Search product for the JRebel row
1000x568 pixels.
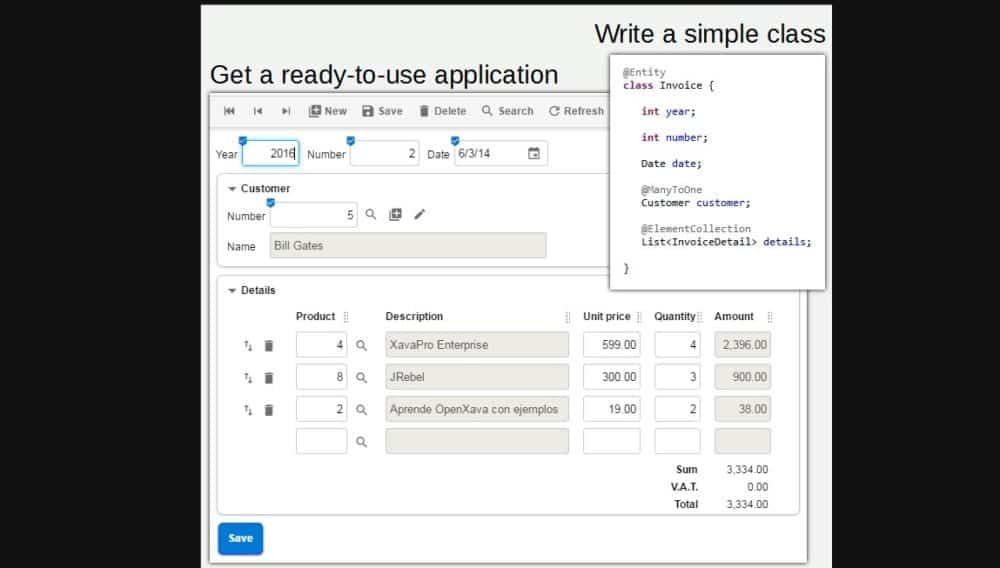(x=362, y=378)
